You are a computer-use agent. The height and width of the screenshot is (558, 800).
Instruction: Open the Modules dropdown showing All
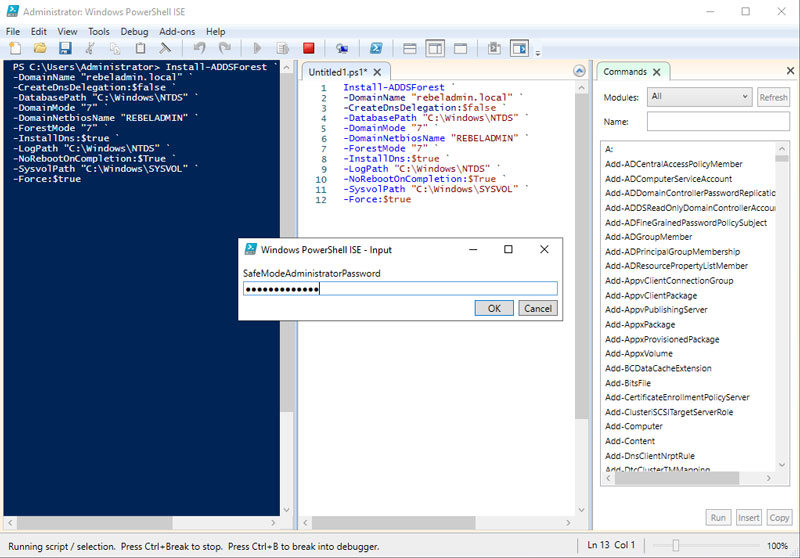click(x=699, y=96)
